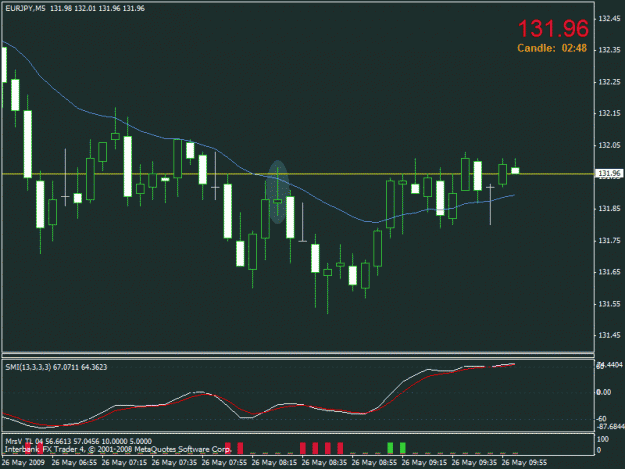Click the 26 May 09:15 time label
625x469 pixels.
424,463
